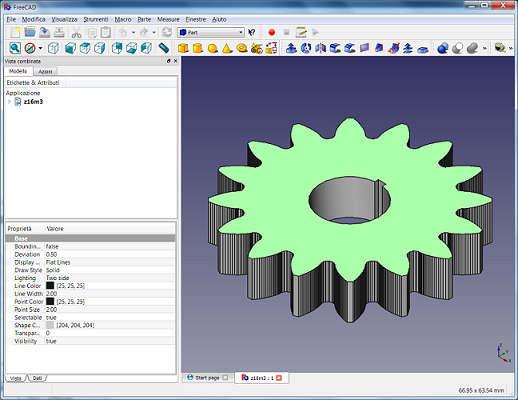Image resolution: width=518 pixels, height=400 pixels.
Task: Expand the z16m3 document tree node
Action: 9,102
